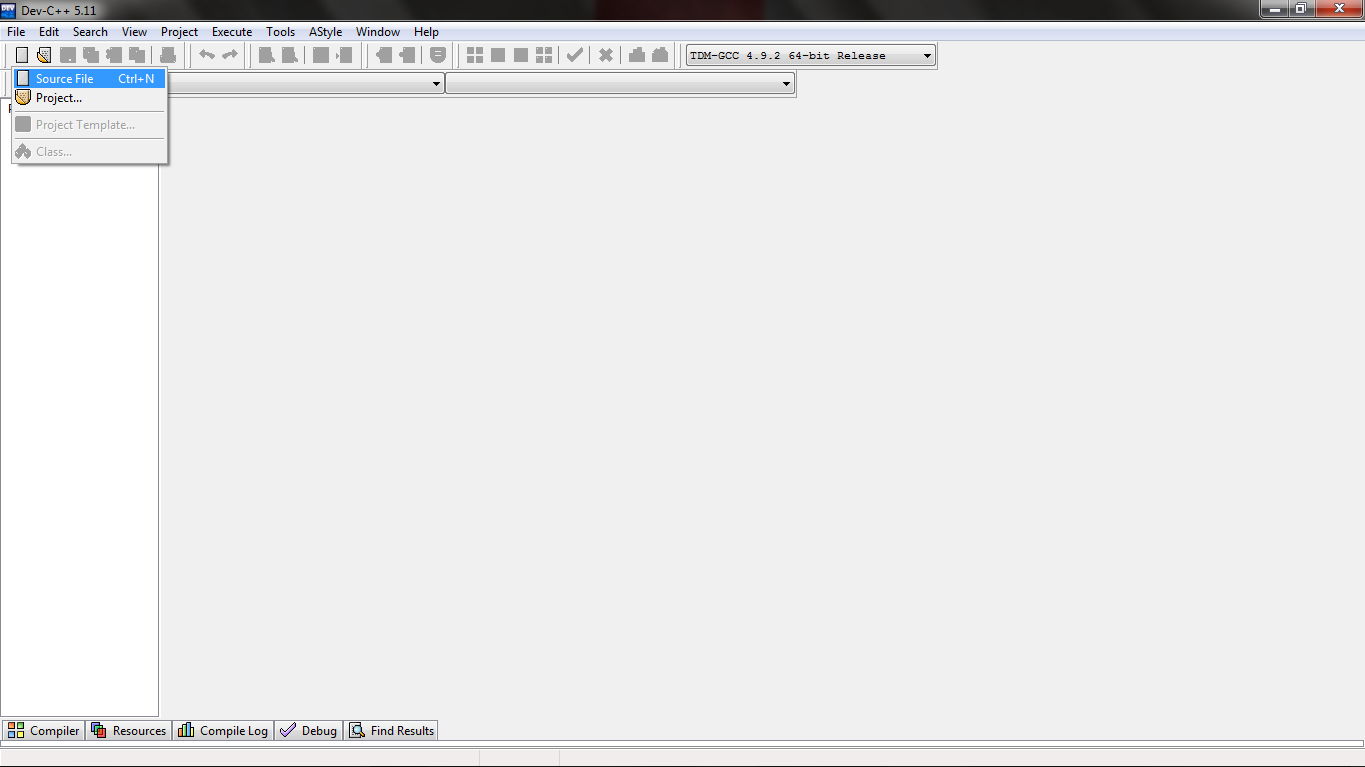
Task: Click the Close file toolbar icon
Action: 114,55
